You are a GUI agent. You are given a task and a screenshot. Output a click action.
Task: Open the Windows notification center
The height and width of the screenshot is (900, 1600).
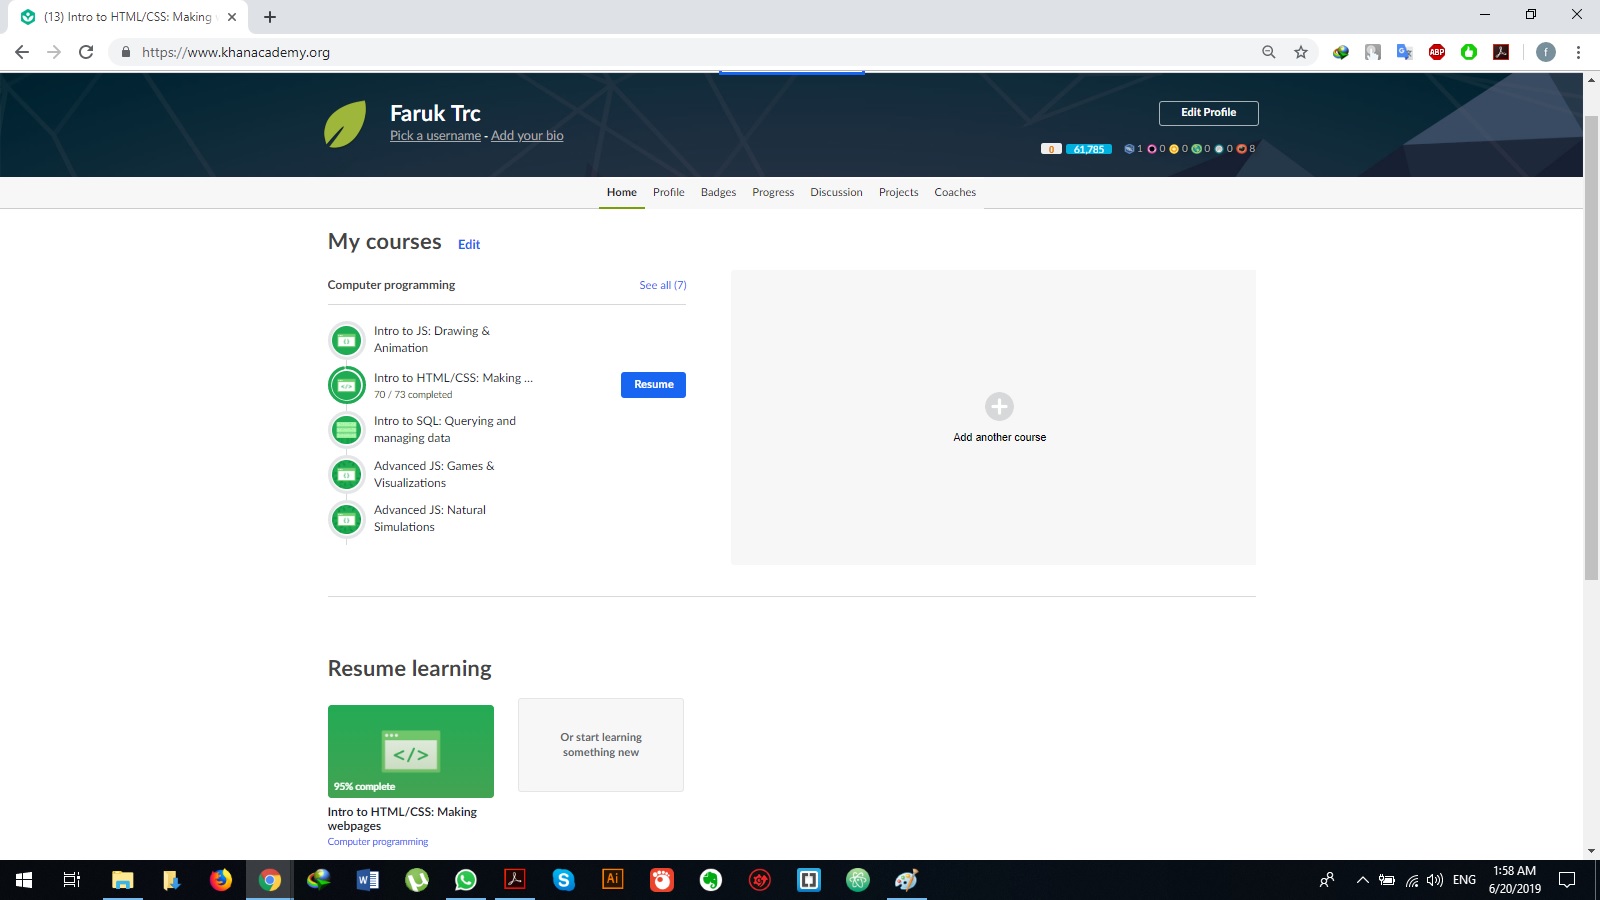point(1567,880)
